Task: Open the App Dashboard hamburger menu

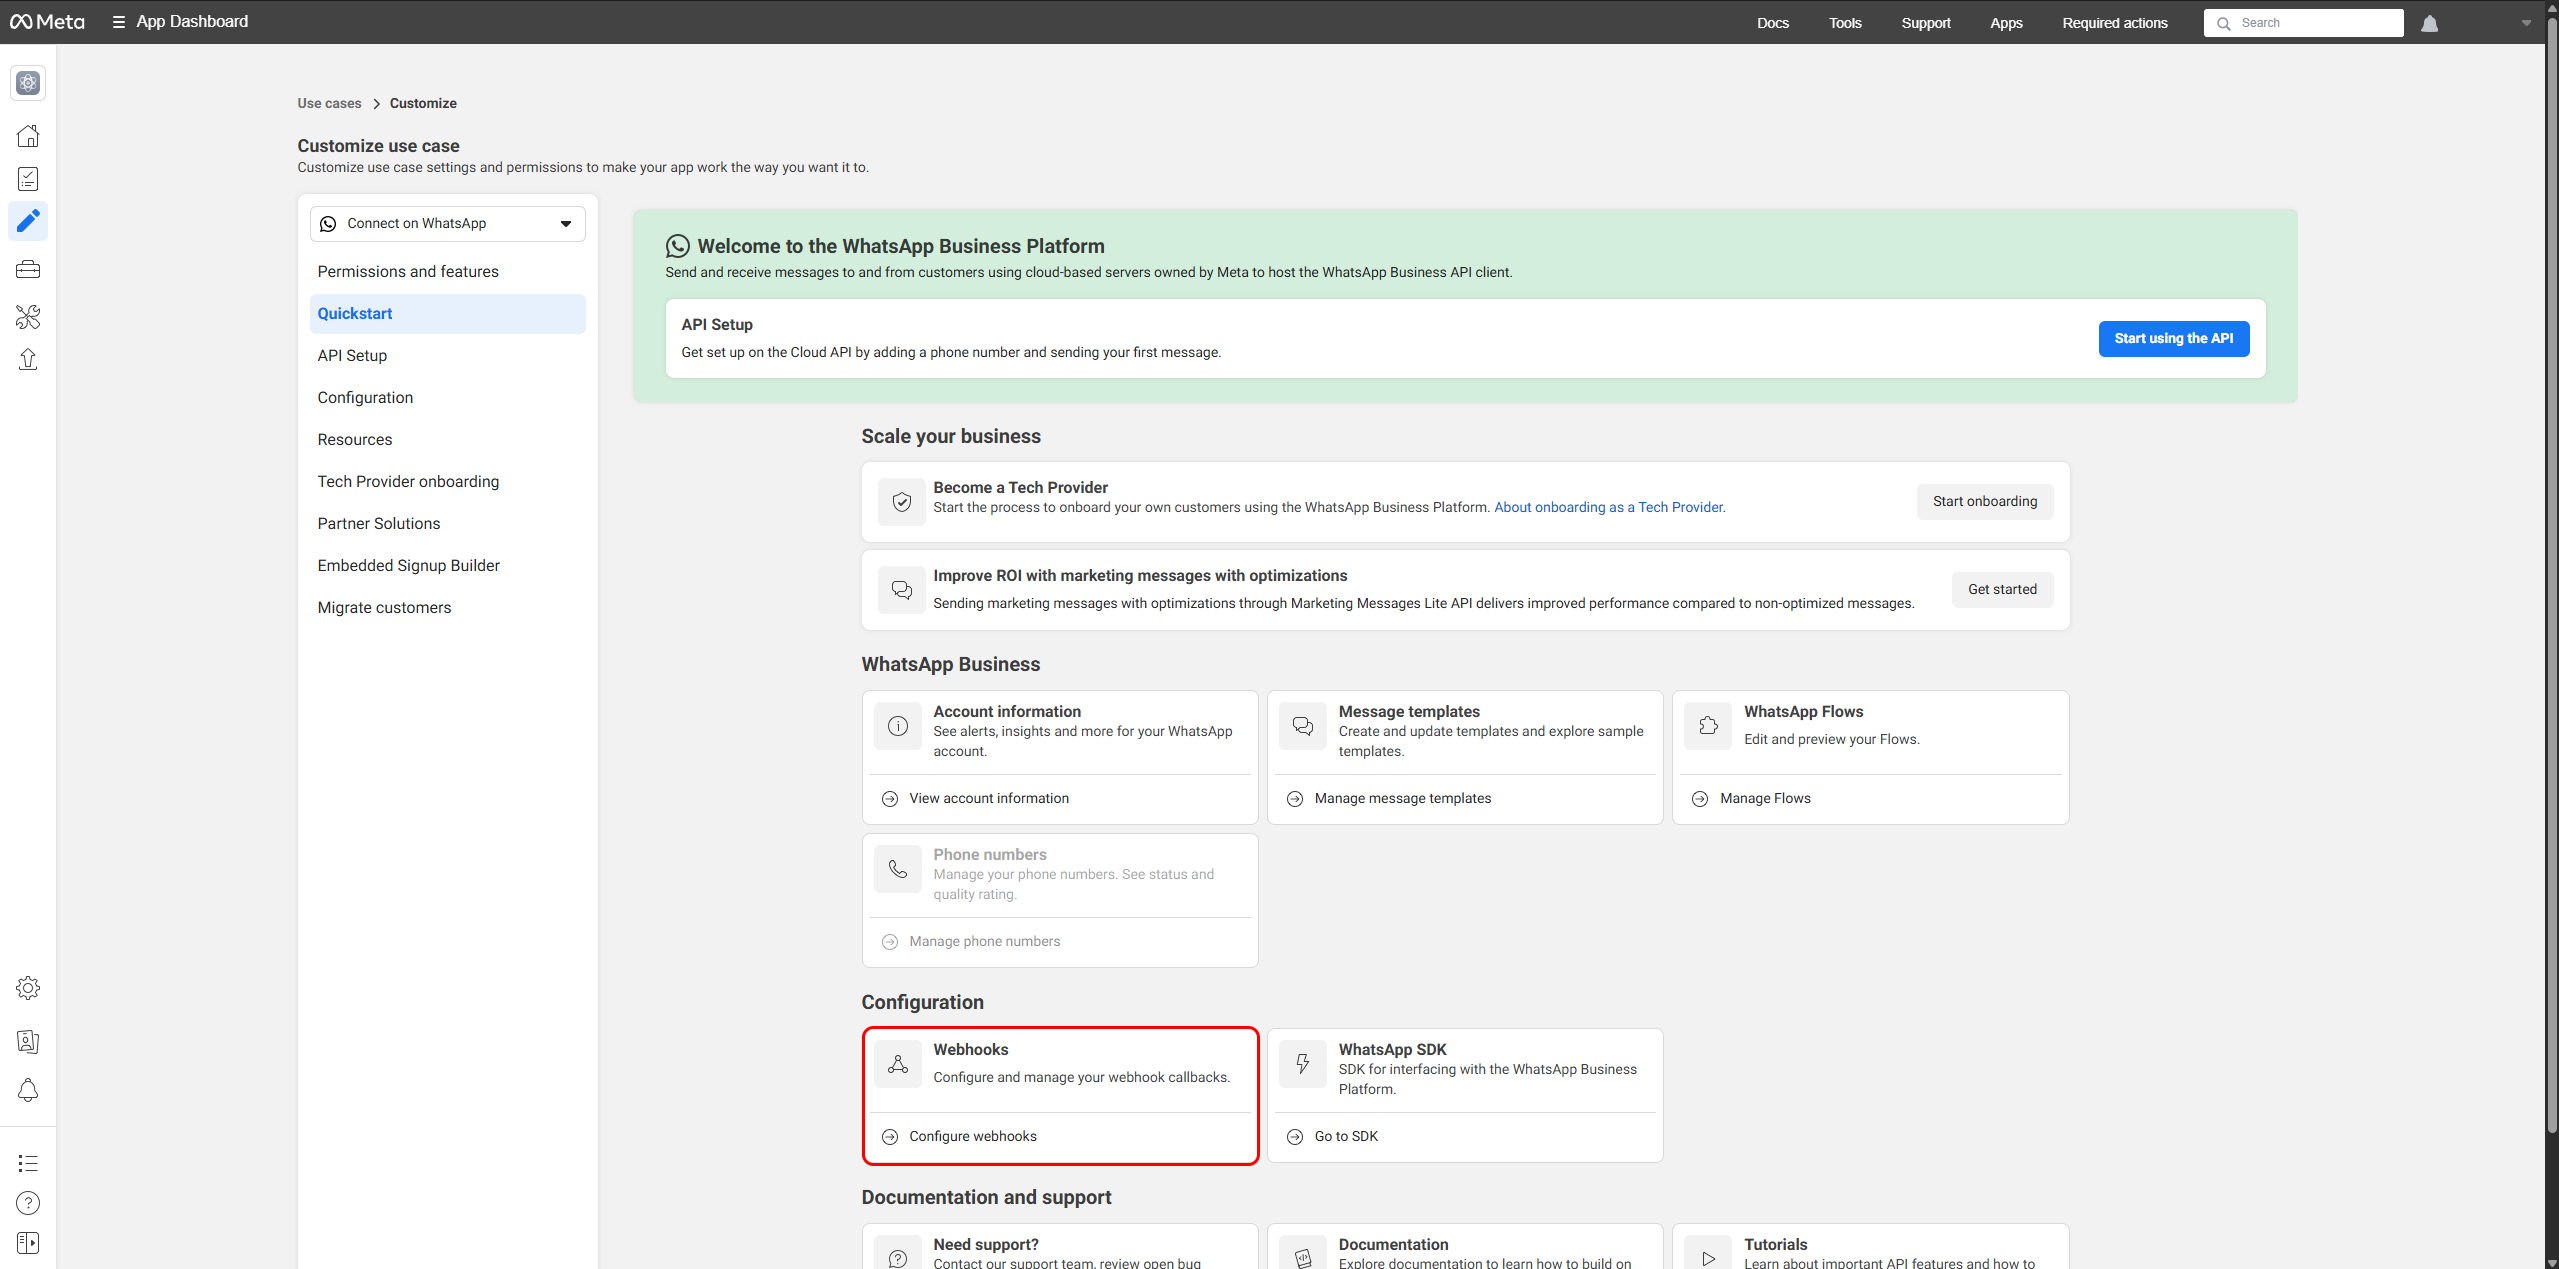Action: [x=118, y=22]
